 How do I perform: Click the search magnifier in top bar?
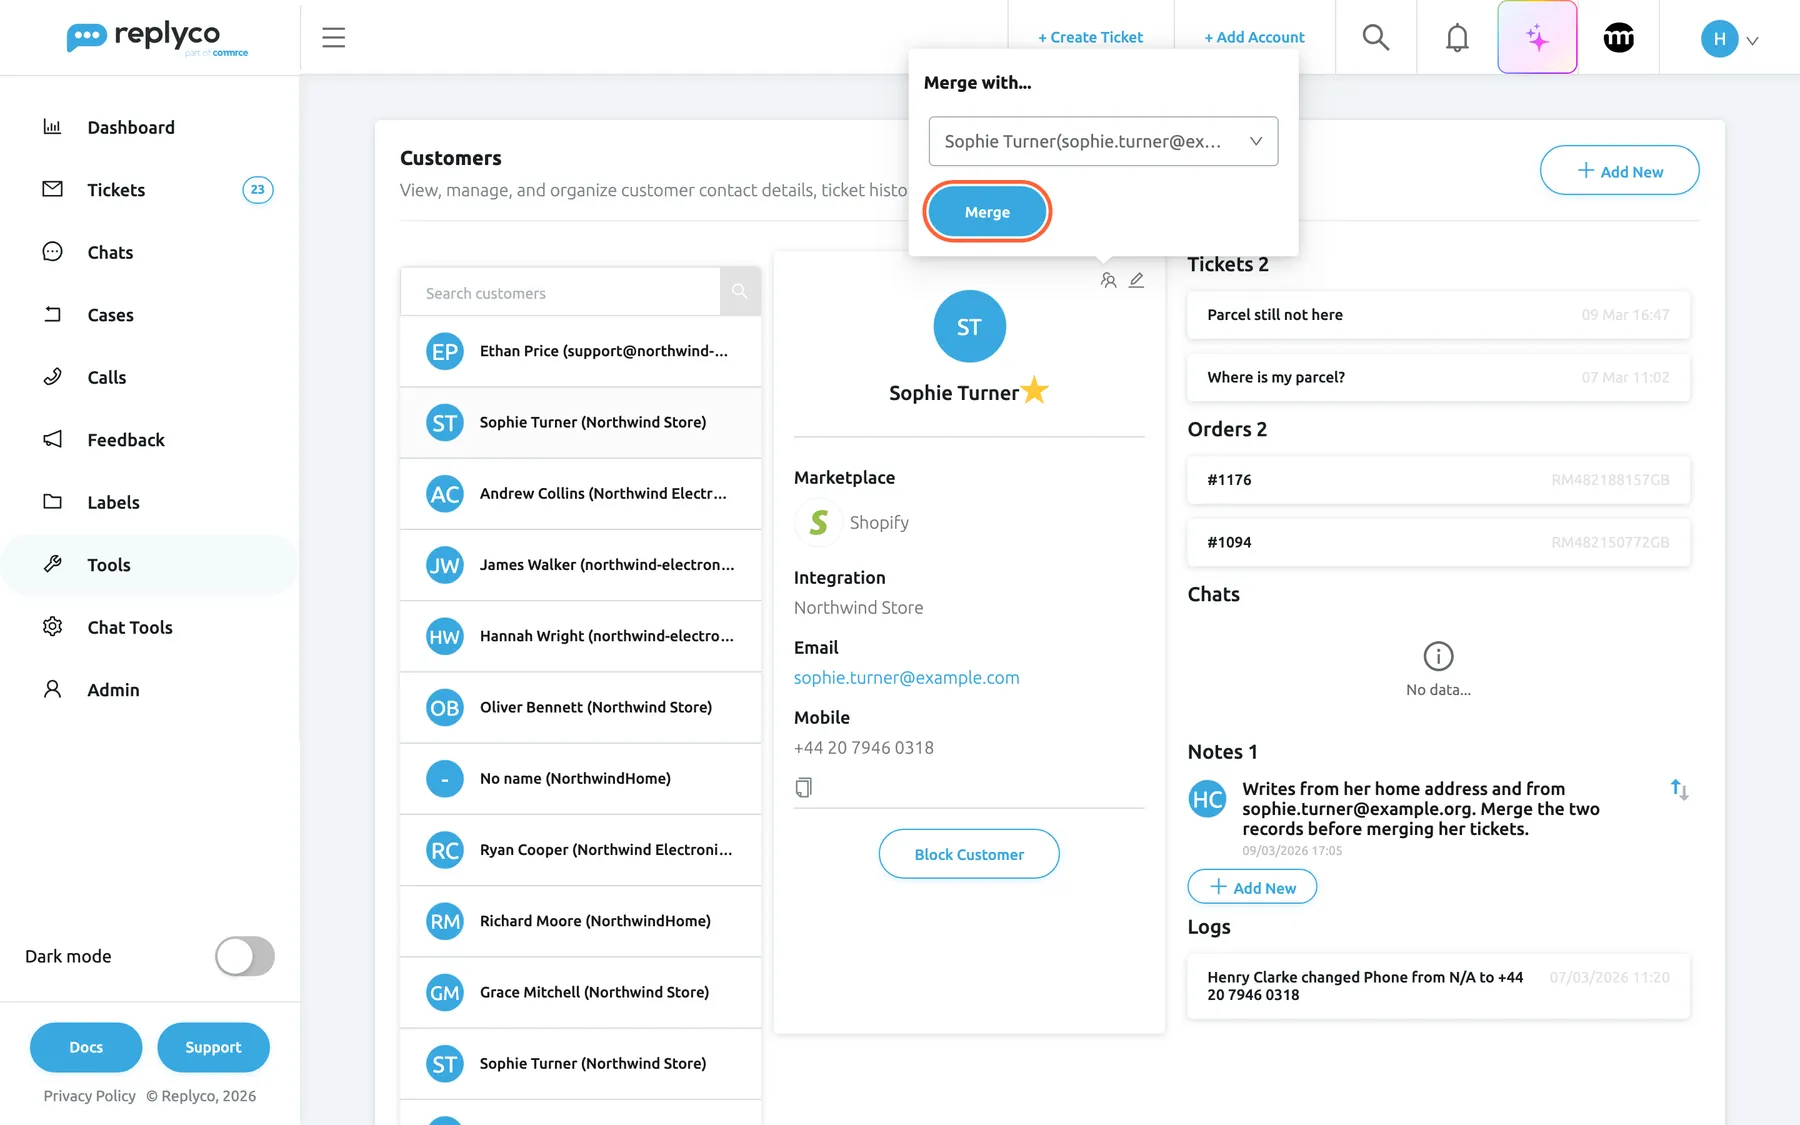tap(1376, 38)
